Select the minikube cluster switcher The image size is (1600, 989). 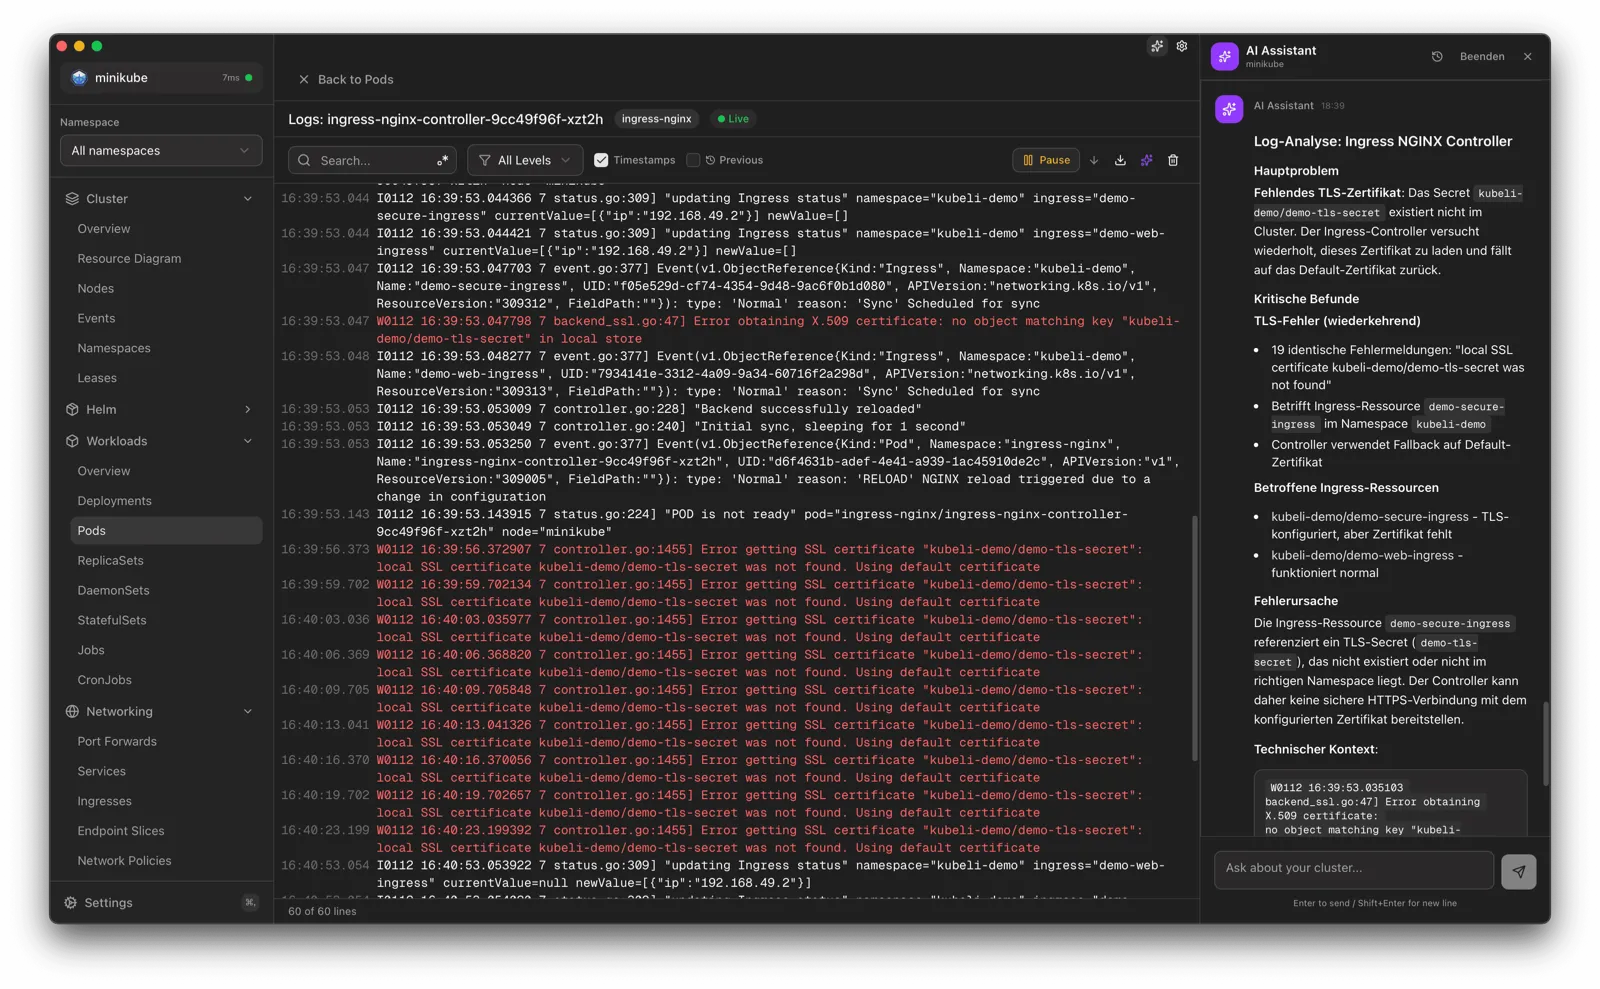[161, 78]
